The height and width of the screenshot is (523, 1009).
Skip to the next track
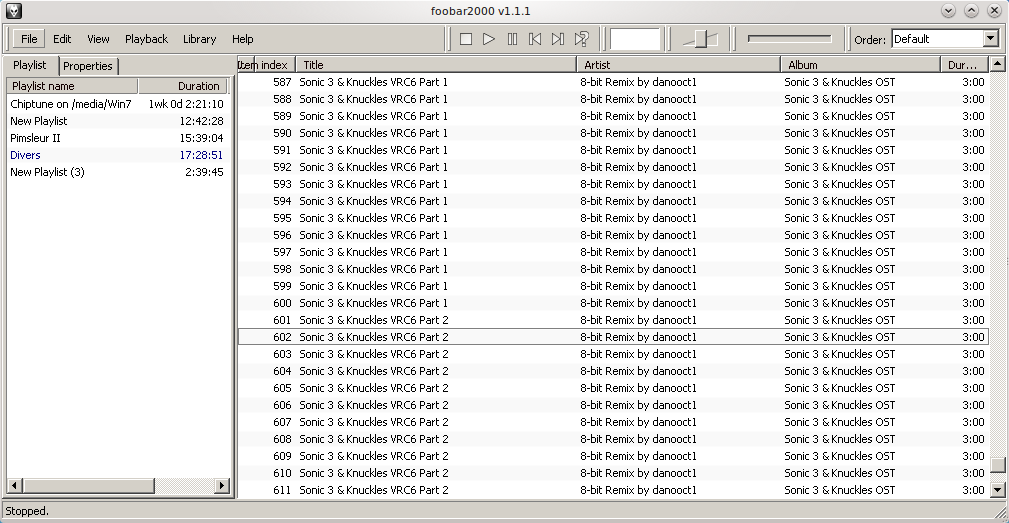[558, 39]
